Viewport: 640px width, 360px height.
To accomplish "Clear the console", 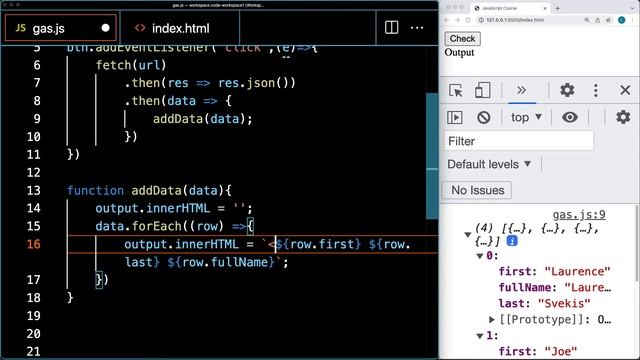I will click(484, 118).
